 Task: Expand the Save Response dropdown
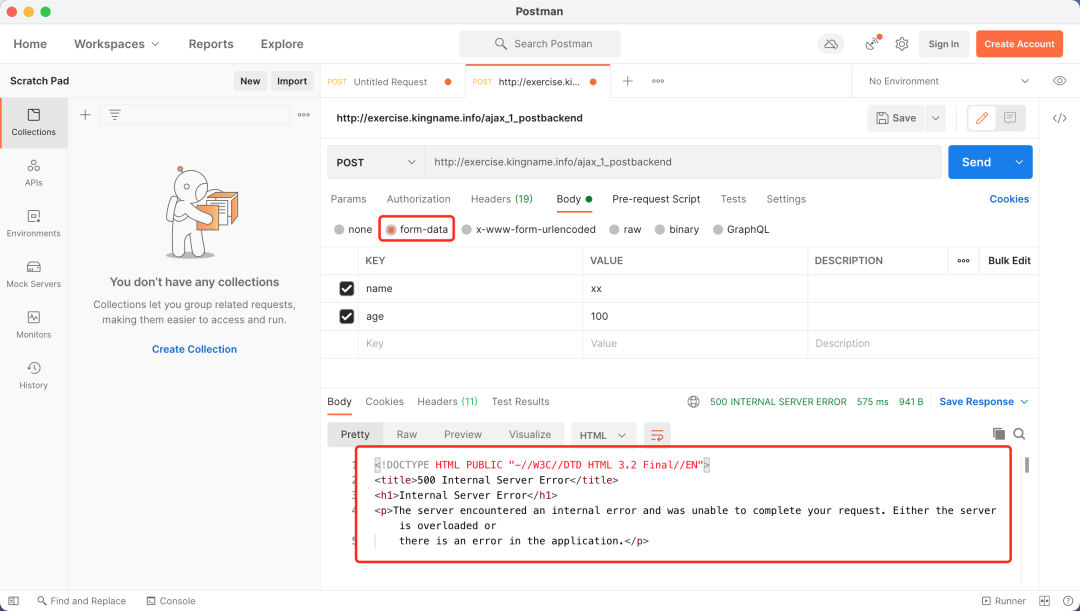tap(1024, 402)
